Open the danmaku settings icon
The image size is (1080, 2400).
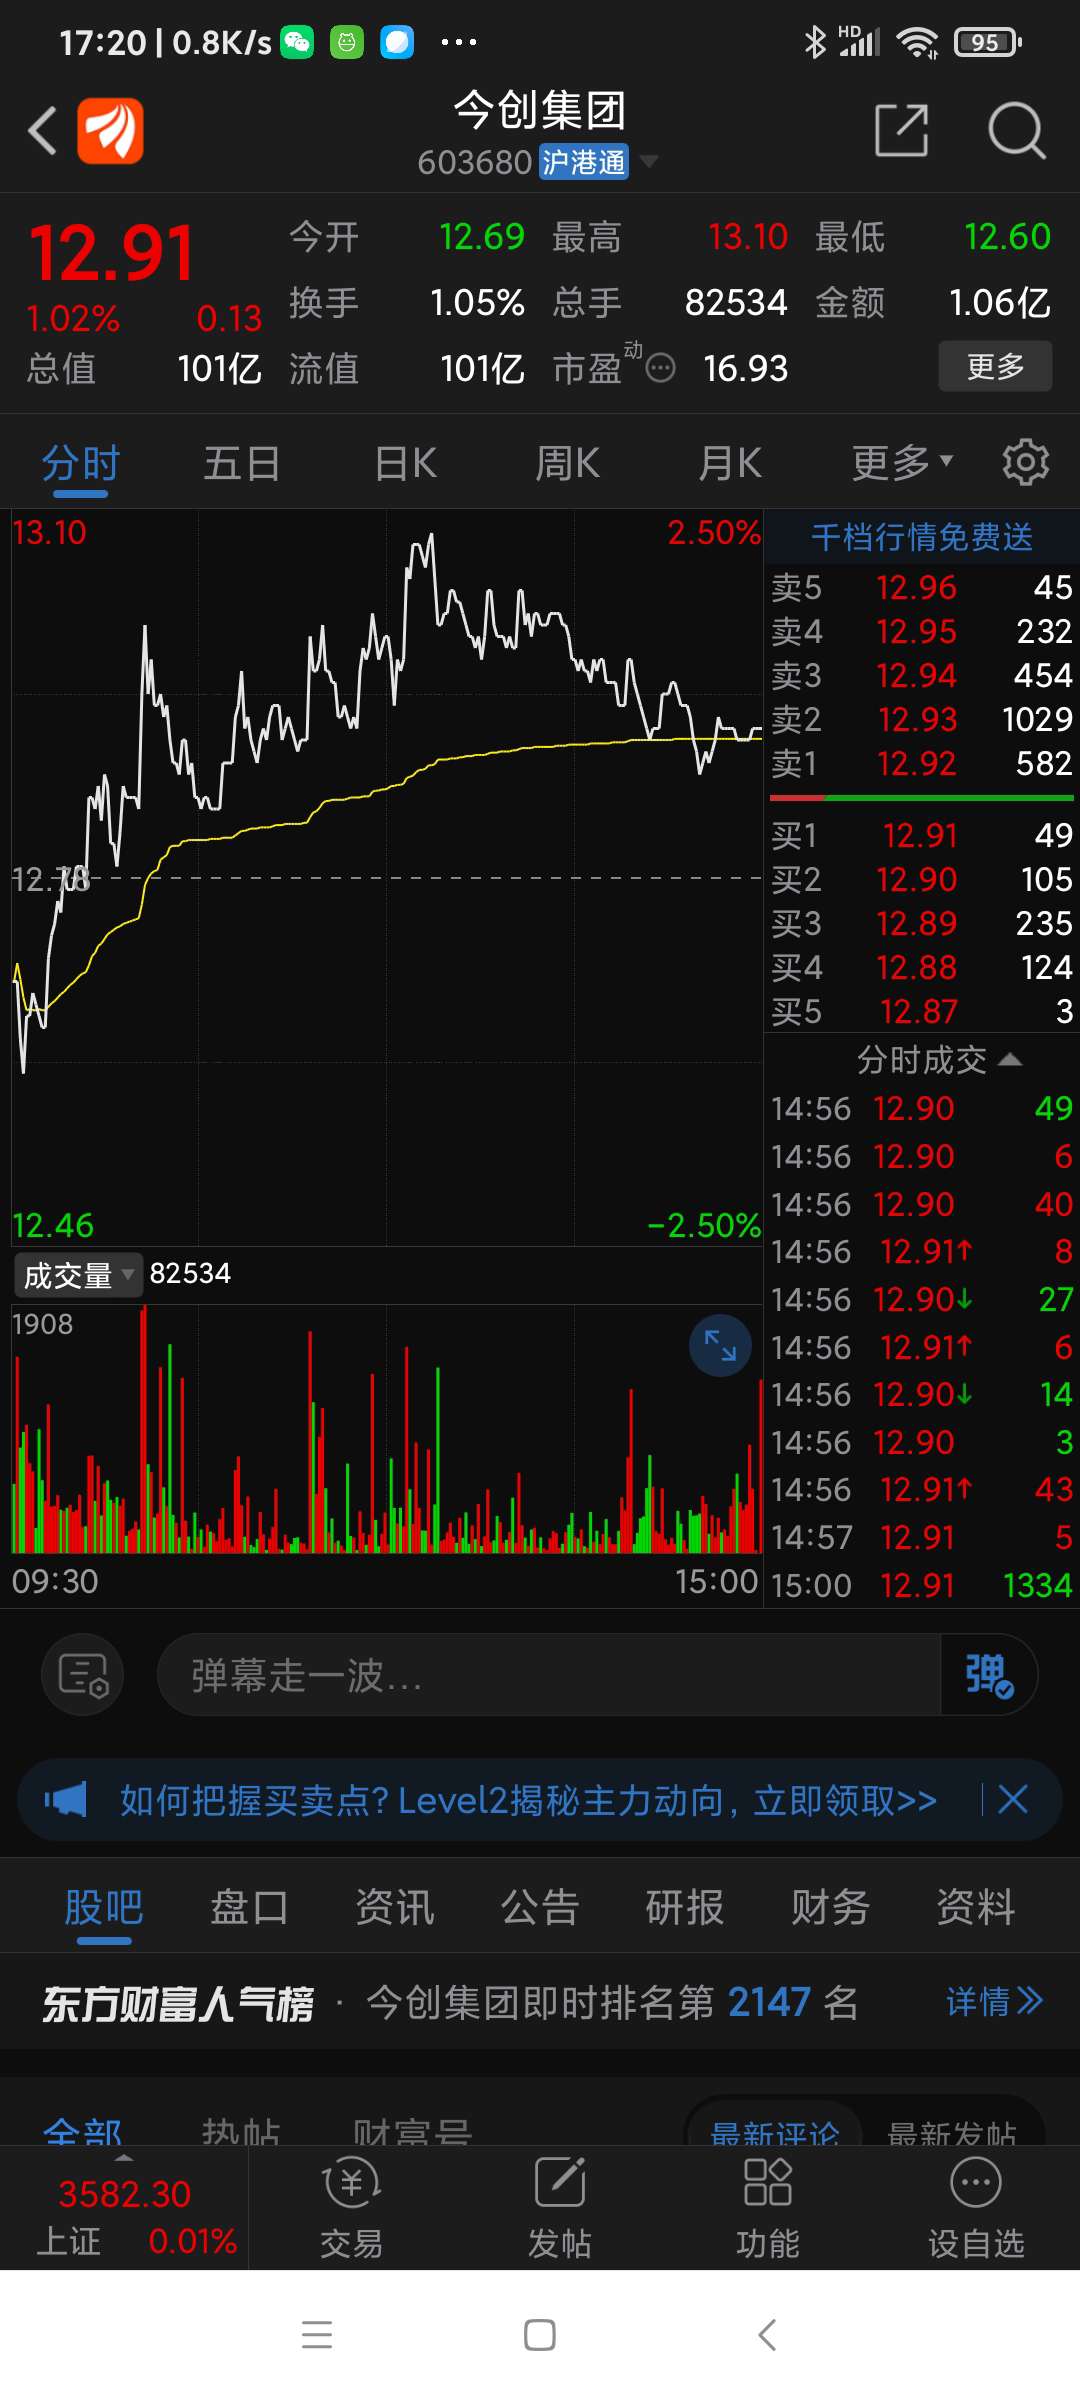(x=83, y=1674)
